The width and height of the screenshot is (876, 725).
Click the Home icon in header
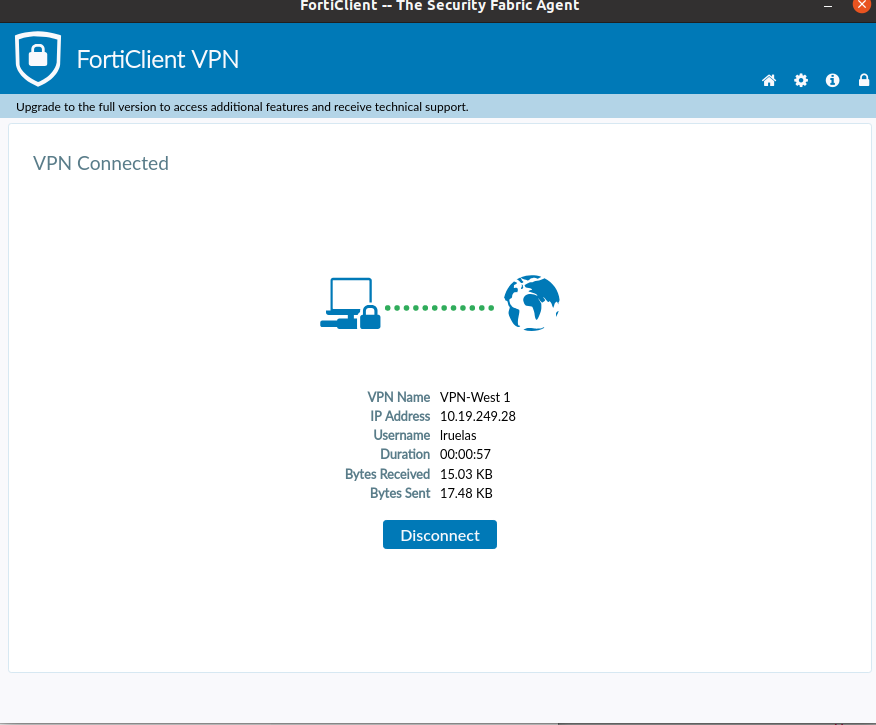pyautogui.click(x=769, y=80)
